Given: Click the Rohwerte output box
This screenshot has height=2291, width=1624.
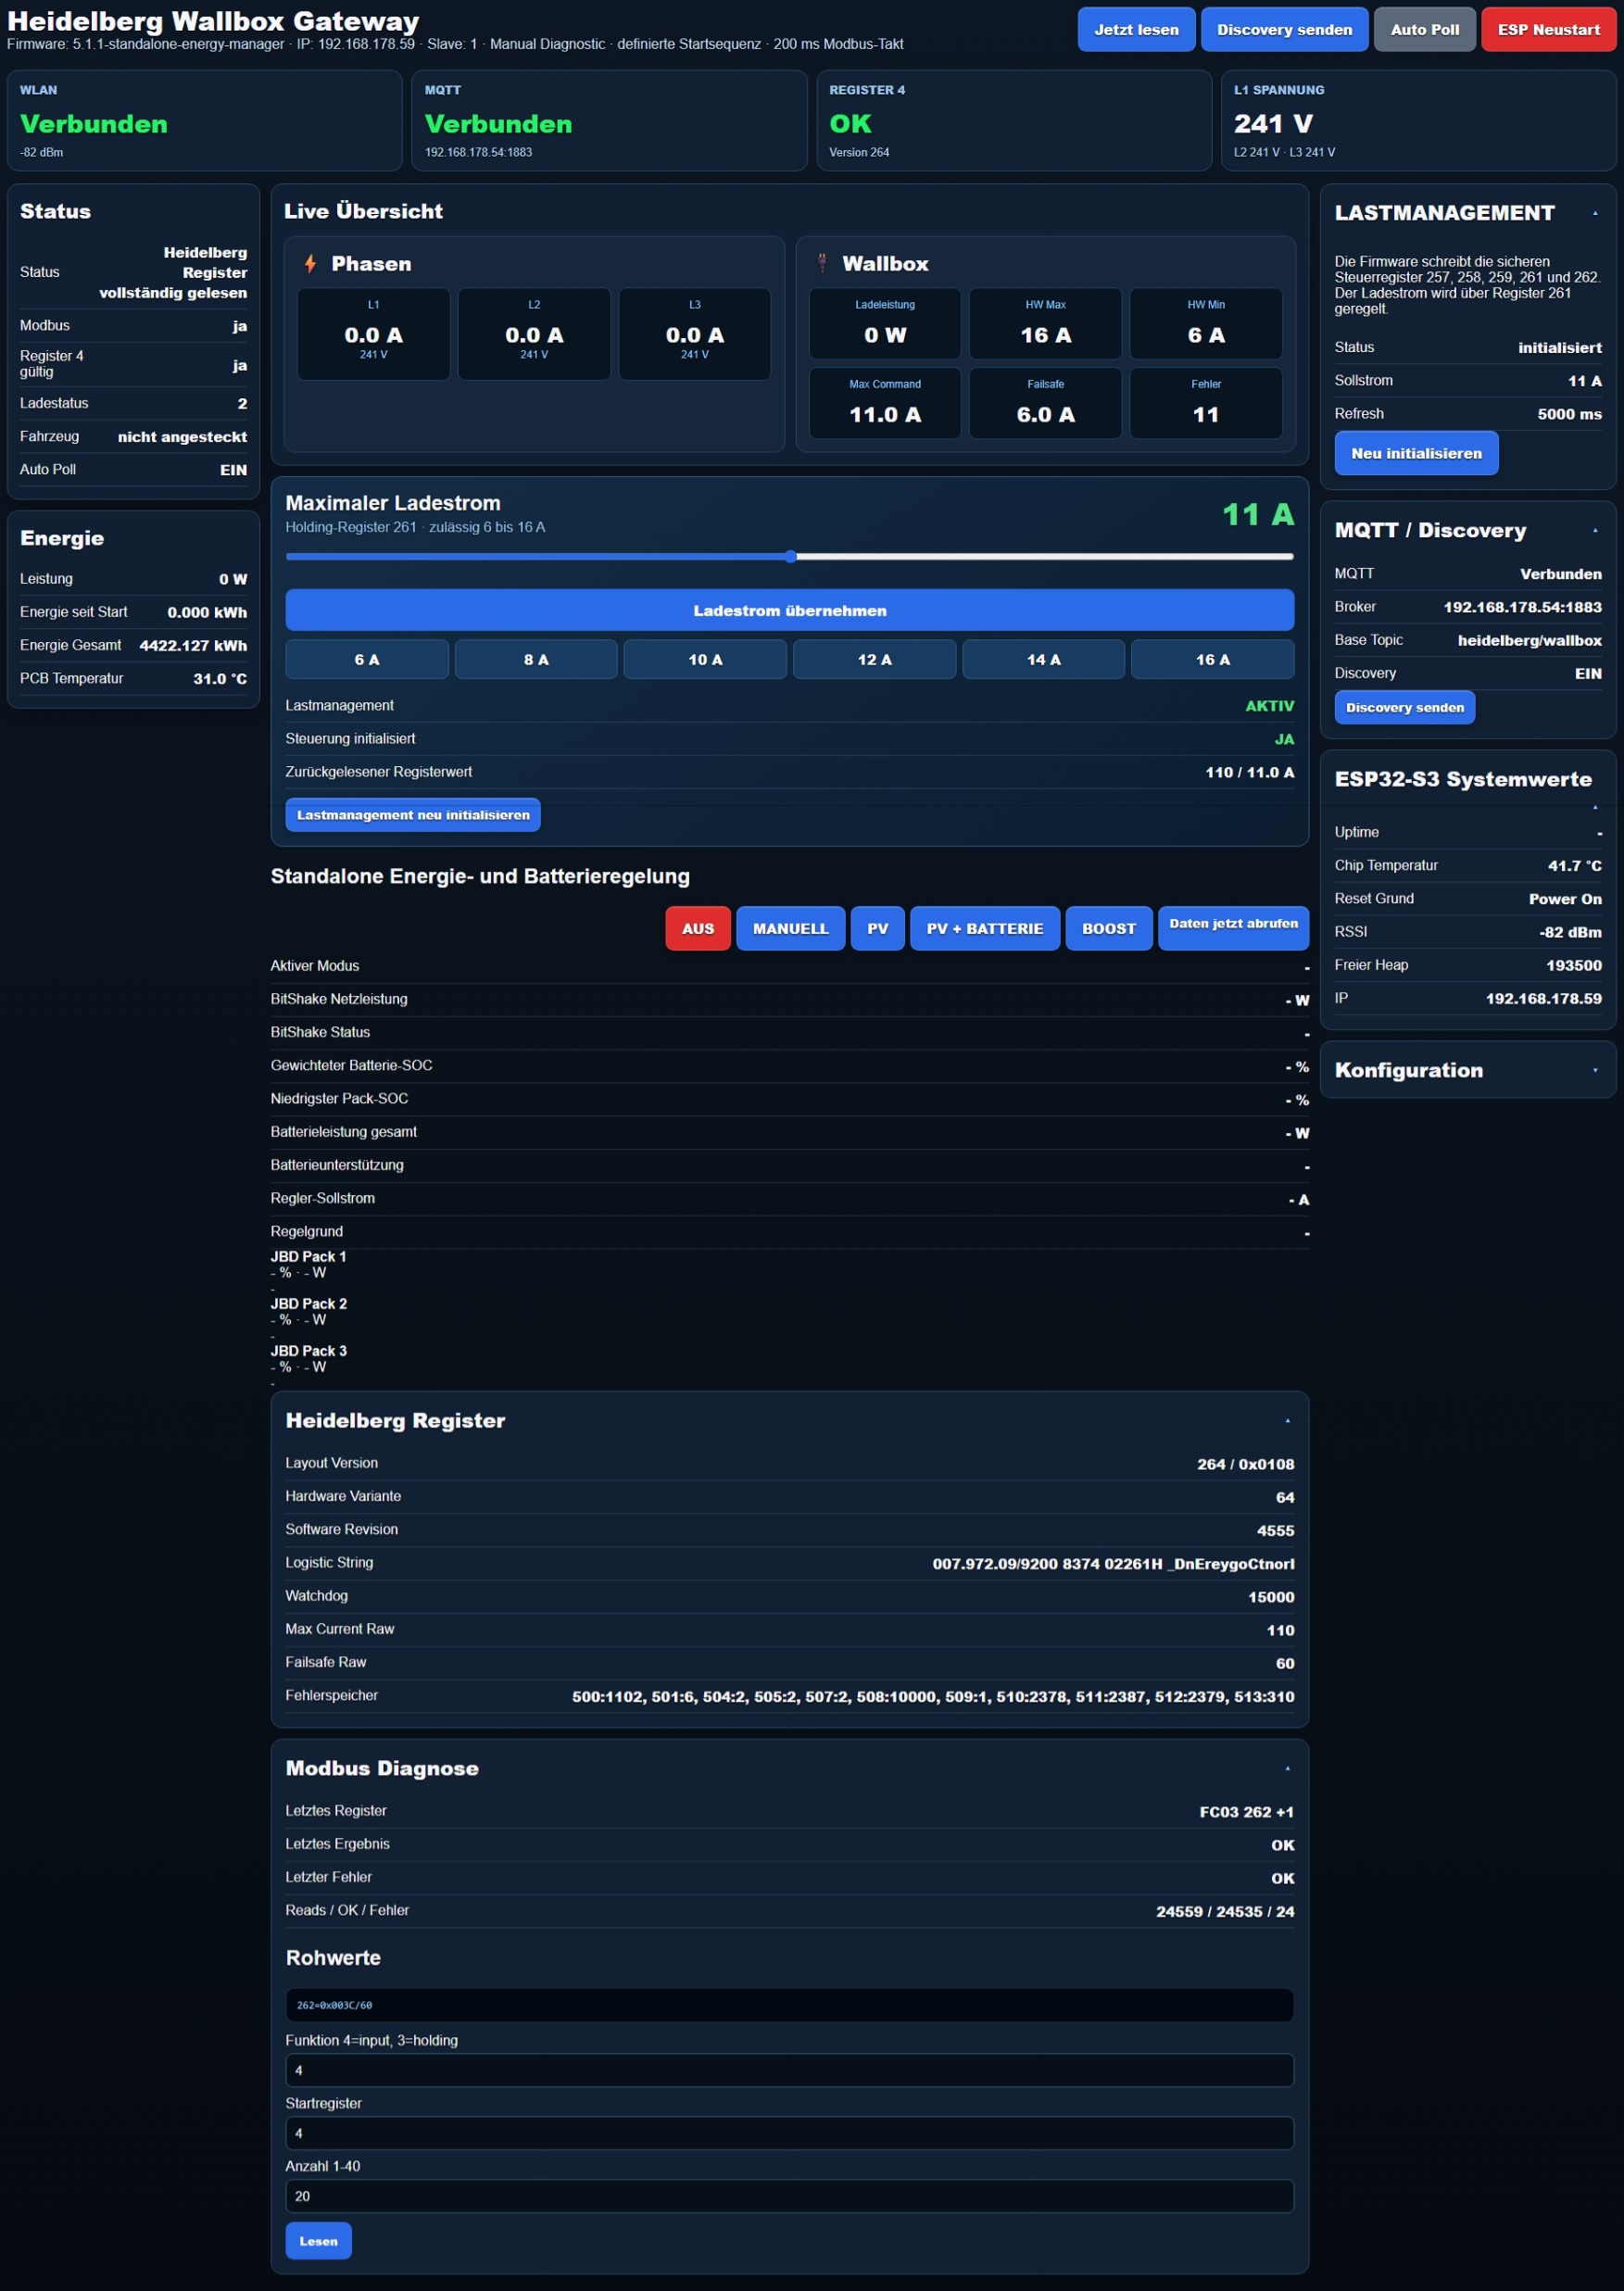Looking at the screenshot, I should (789, 2004).
